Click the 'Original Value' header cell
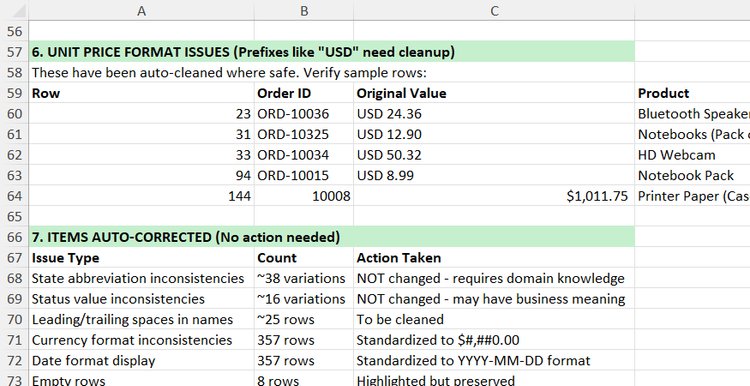The width and height of the screenshot is (750, 386). pyautogui.click(x=495, y=93)
